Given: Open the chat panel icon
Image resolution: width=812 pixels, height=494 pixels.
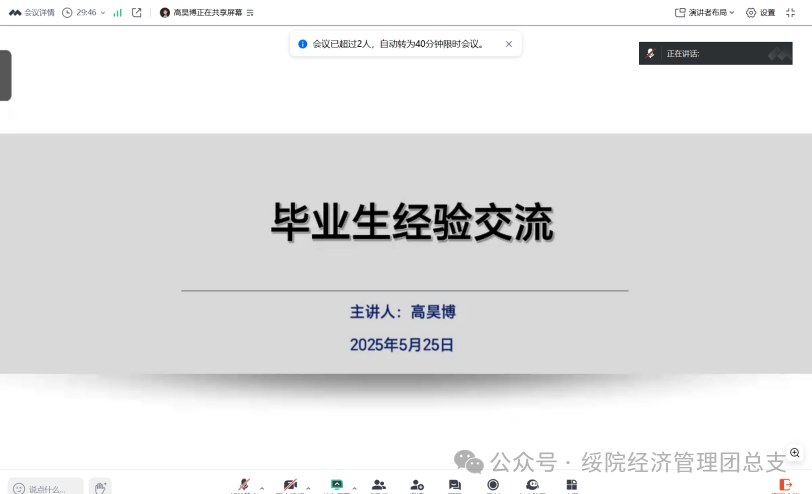Looking at the screenshot, I should (x=454, y=485).
